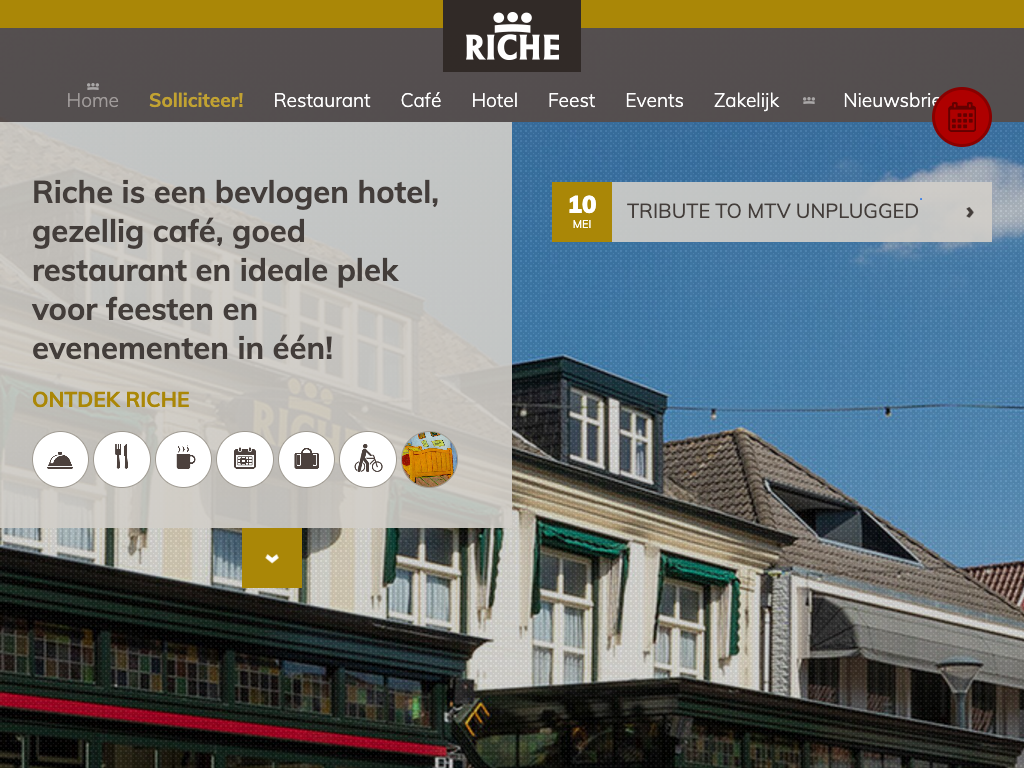
Task: Click the round calendar events icon
Action: click(x=245, y=460)
